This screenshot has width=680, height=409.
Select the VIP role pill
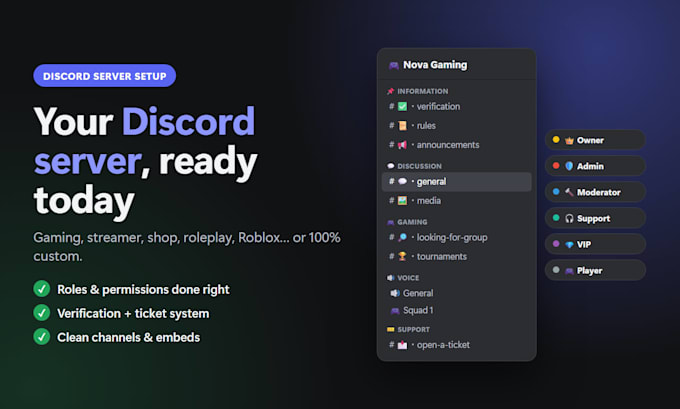pos(595,244)
